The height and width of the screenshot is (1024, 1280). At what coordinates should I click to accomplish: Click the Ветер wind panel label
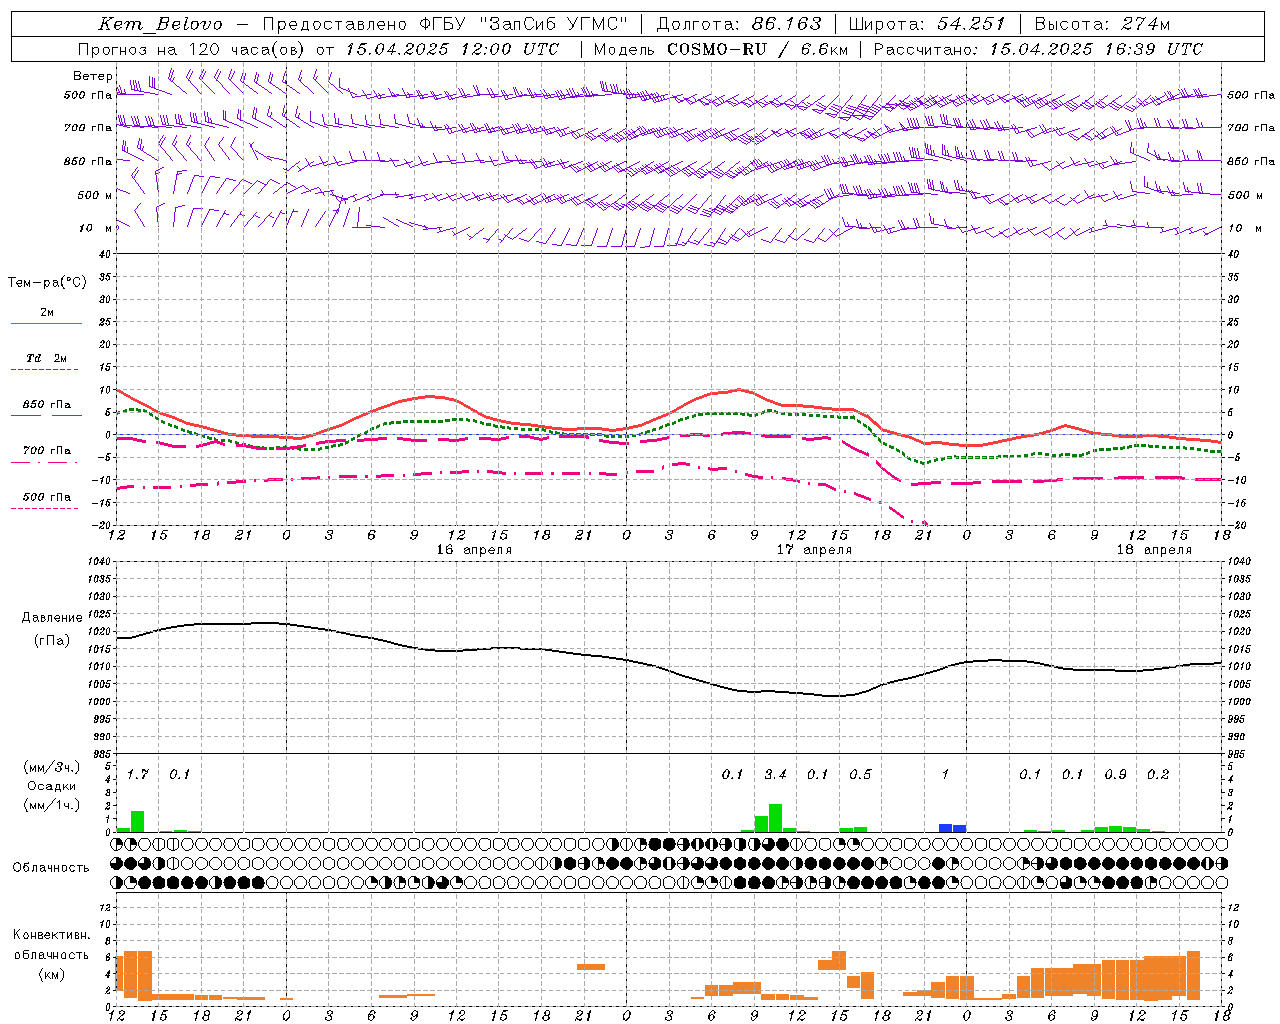[x=92, y=76]
